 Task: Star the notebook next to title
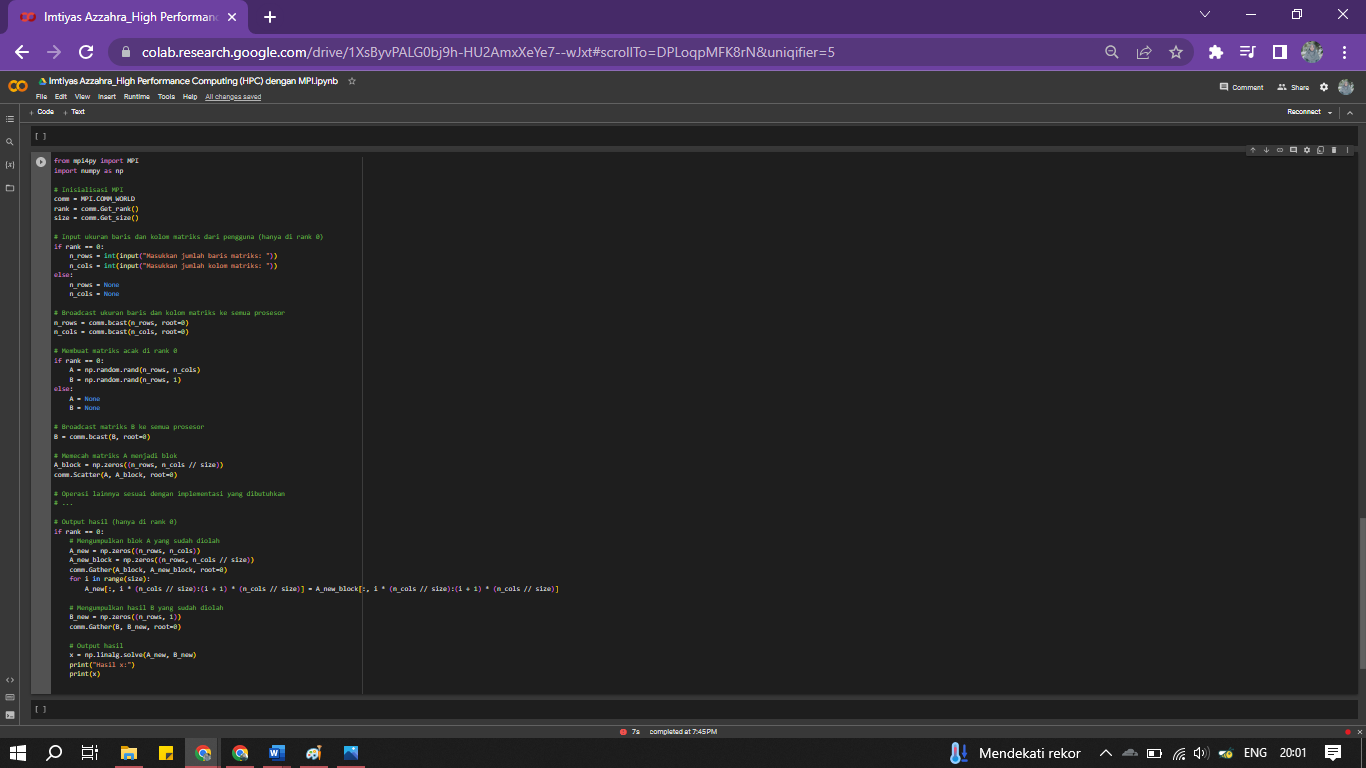[x=352, y=81]
